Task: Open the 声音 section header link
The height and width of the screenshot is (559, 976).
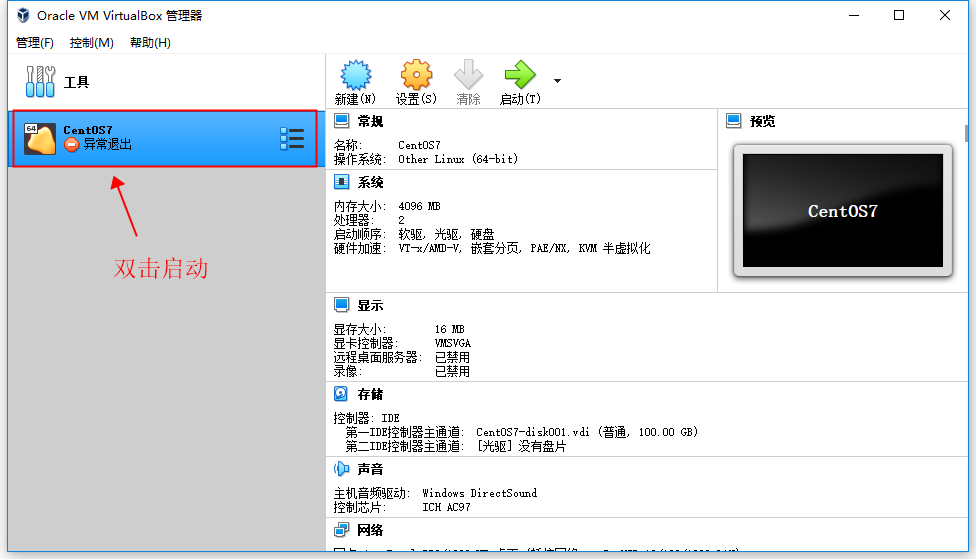Action: click(x=370, y=469)
